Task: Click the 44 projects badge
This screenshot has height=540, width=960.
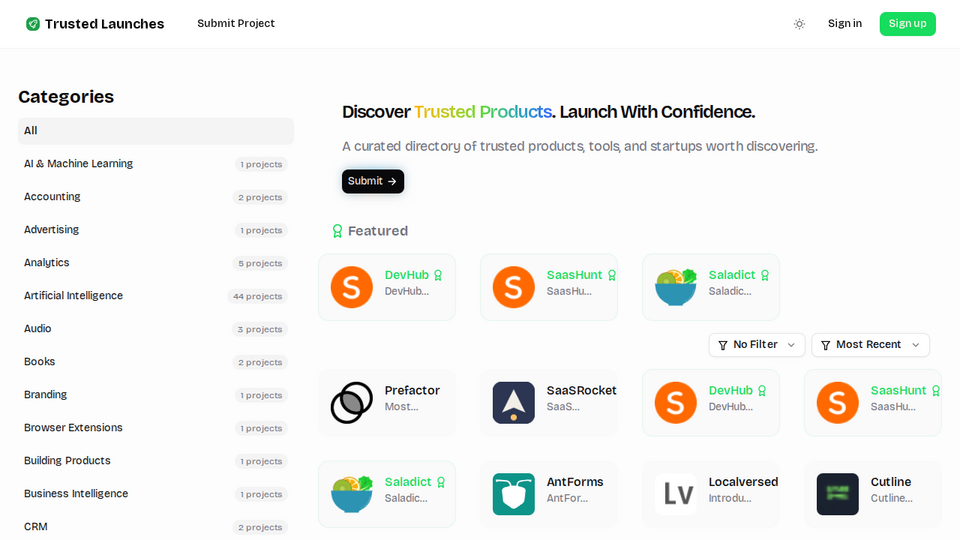Action: click(257, 296)
